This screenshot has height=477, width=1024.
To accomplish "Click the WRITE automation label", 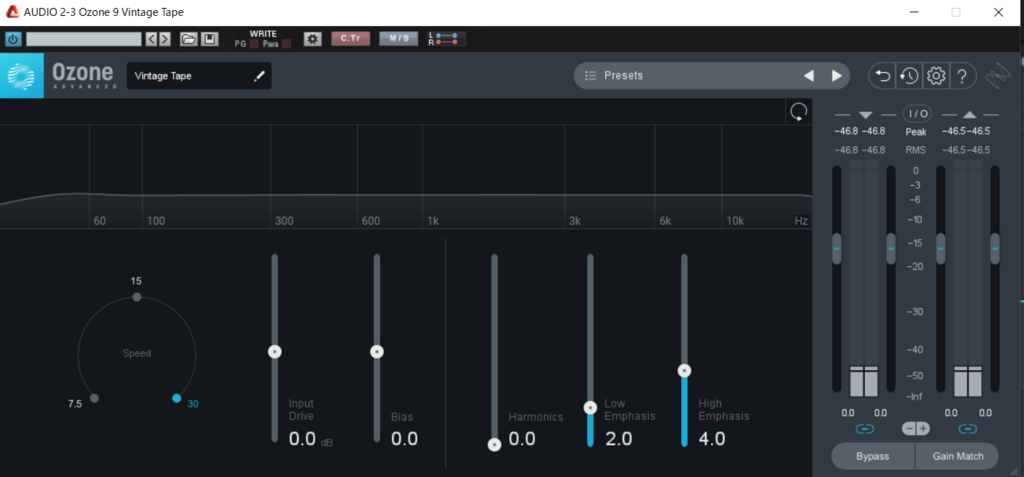I will [x=263, y=34].
